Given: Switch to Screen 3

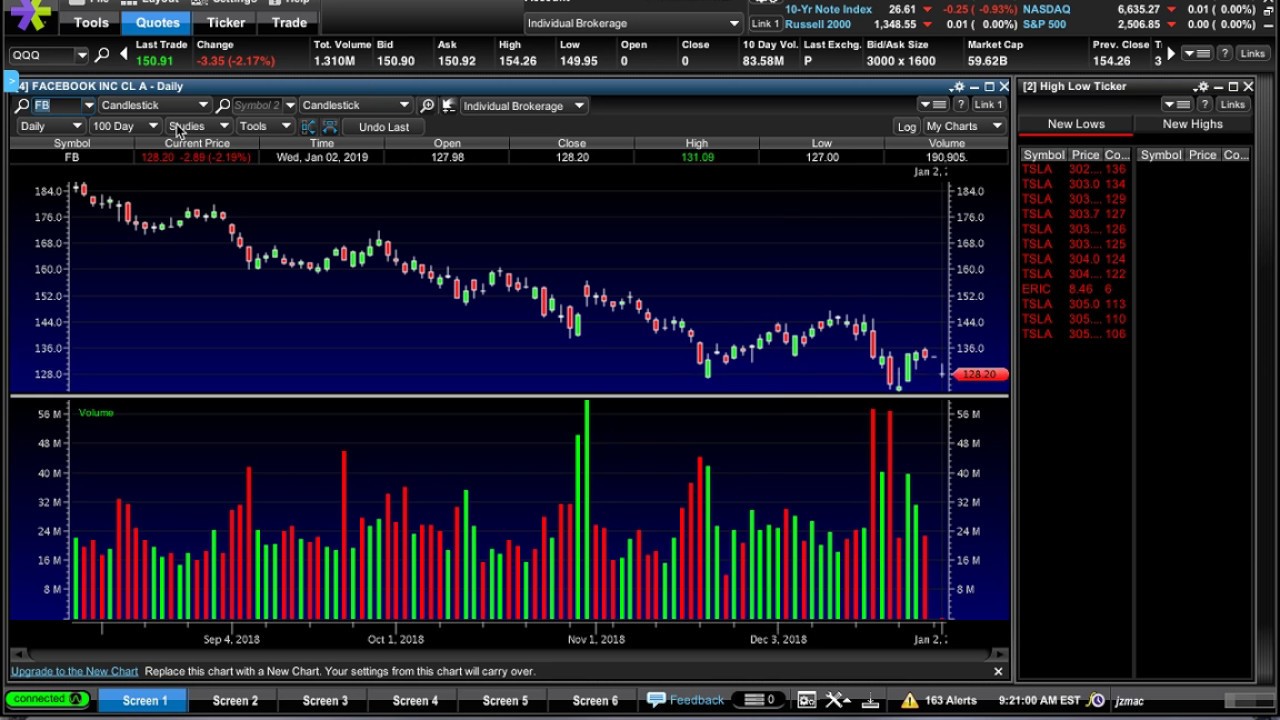Looking at the screenshot, I should 325,700.
